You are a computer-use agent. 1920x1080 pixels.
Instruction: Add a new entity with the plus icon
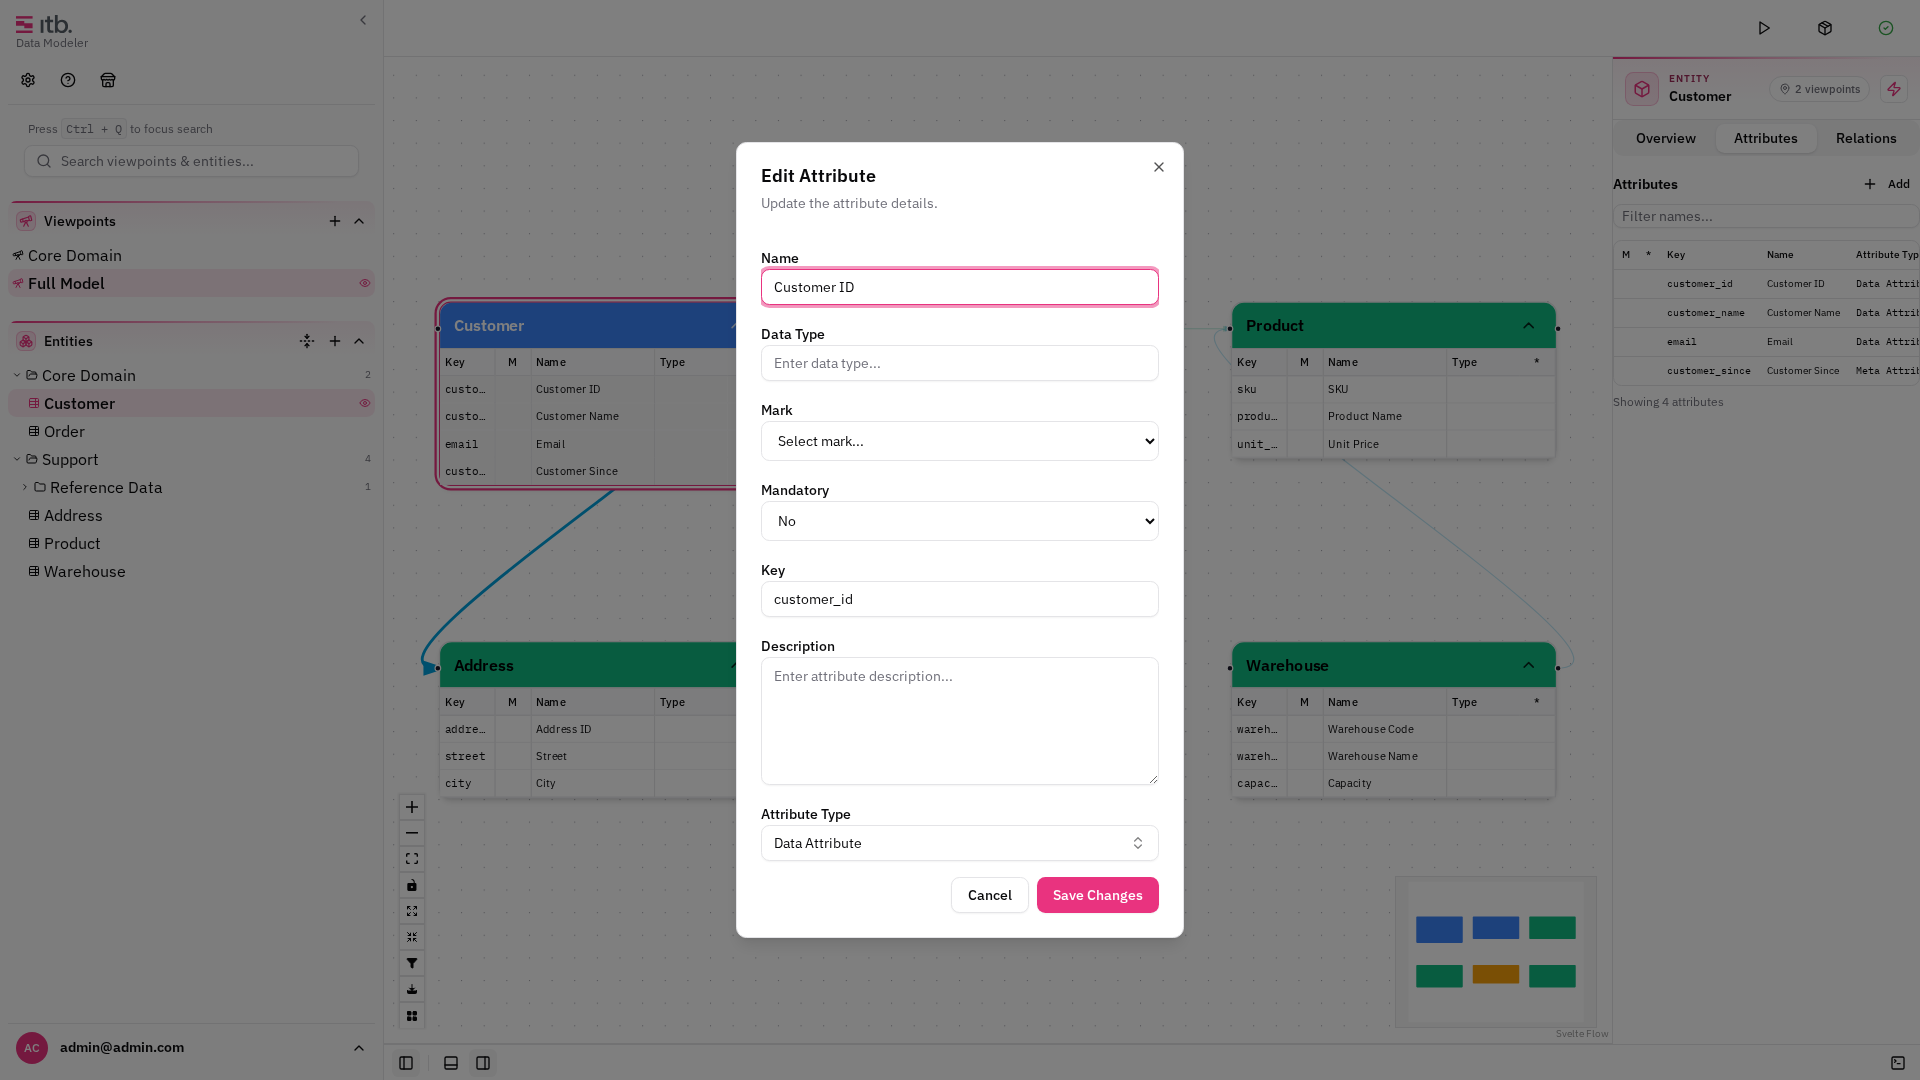tap(335, 341)
